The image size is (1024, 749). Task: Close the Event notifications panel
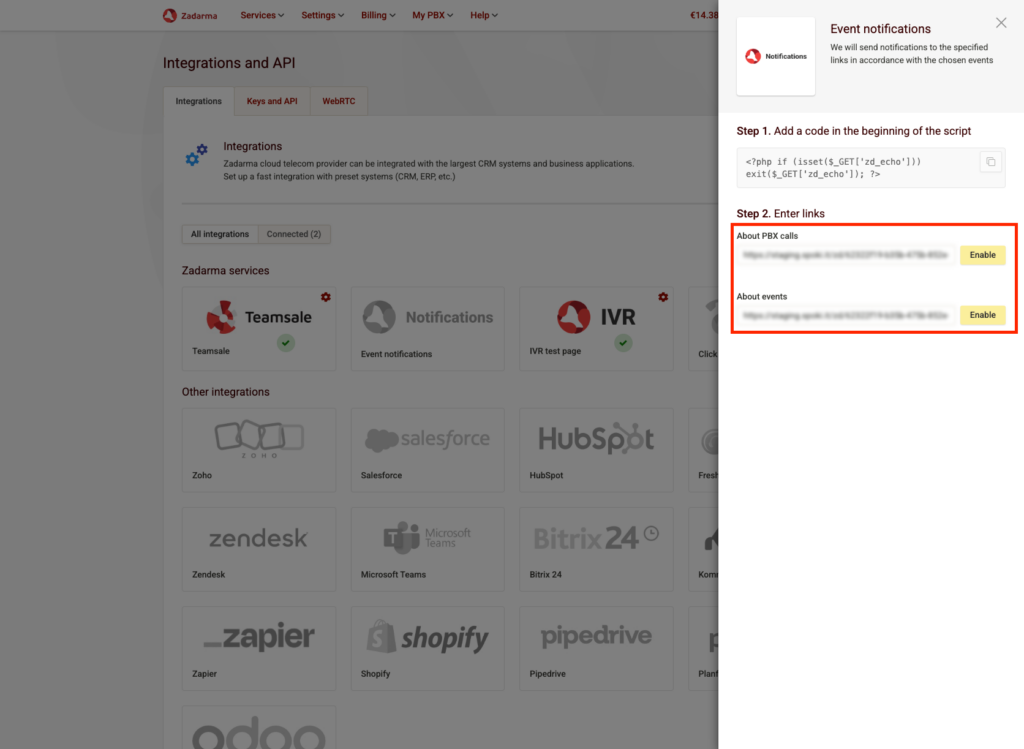pos(1001,23)
